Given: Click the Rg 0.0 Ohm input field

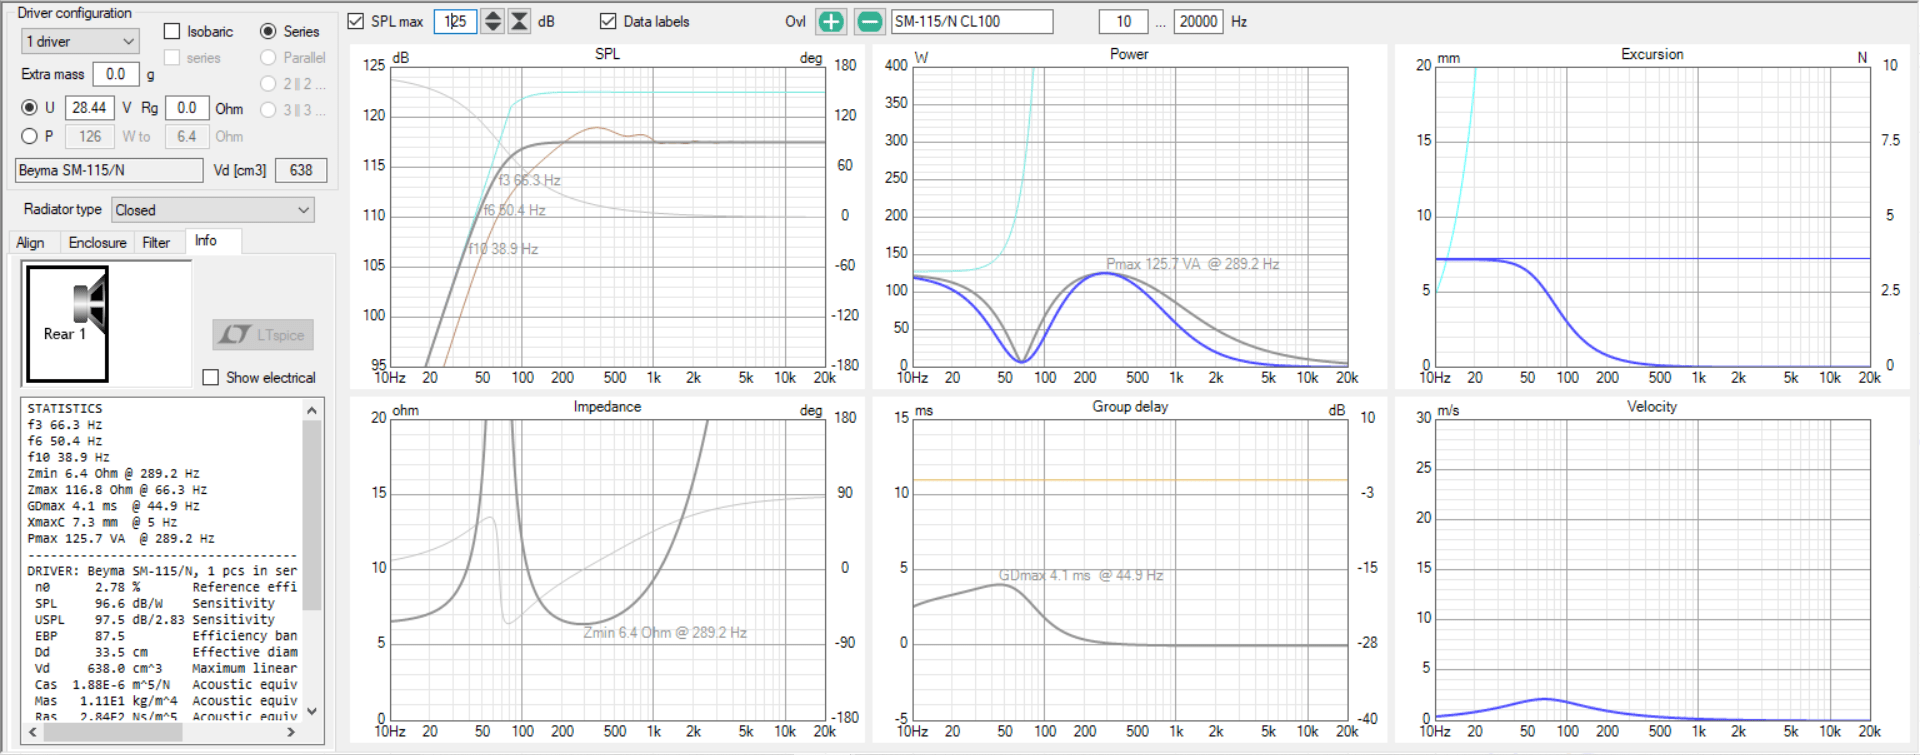Looking at the screenshot, I should 187,107.
